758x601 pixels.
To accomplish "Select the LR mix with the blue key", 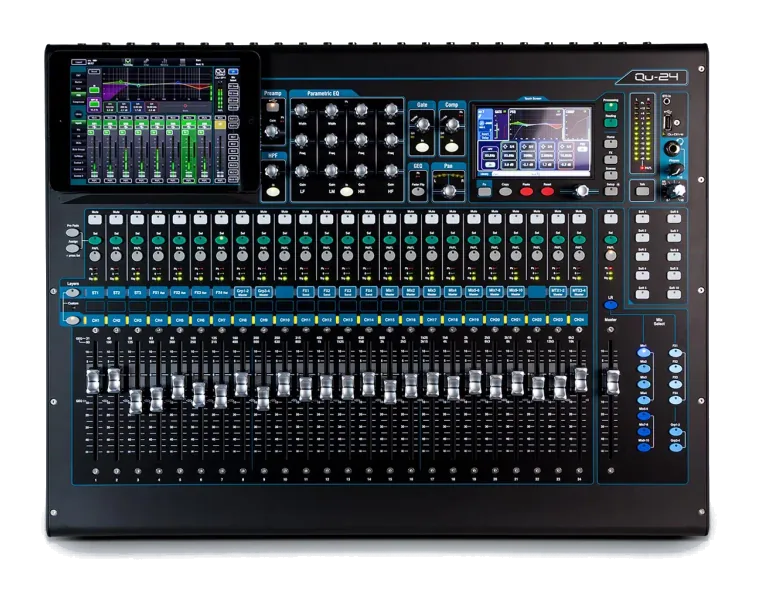I will pos(611,305).
